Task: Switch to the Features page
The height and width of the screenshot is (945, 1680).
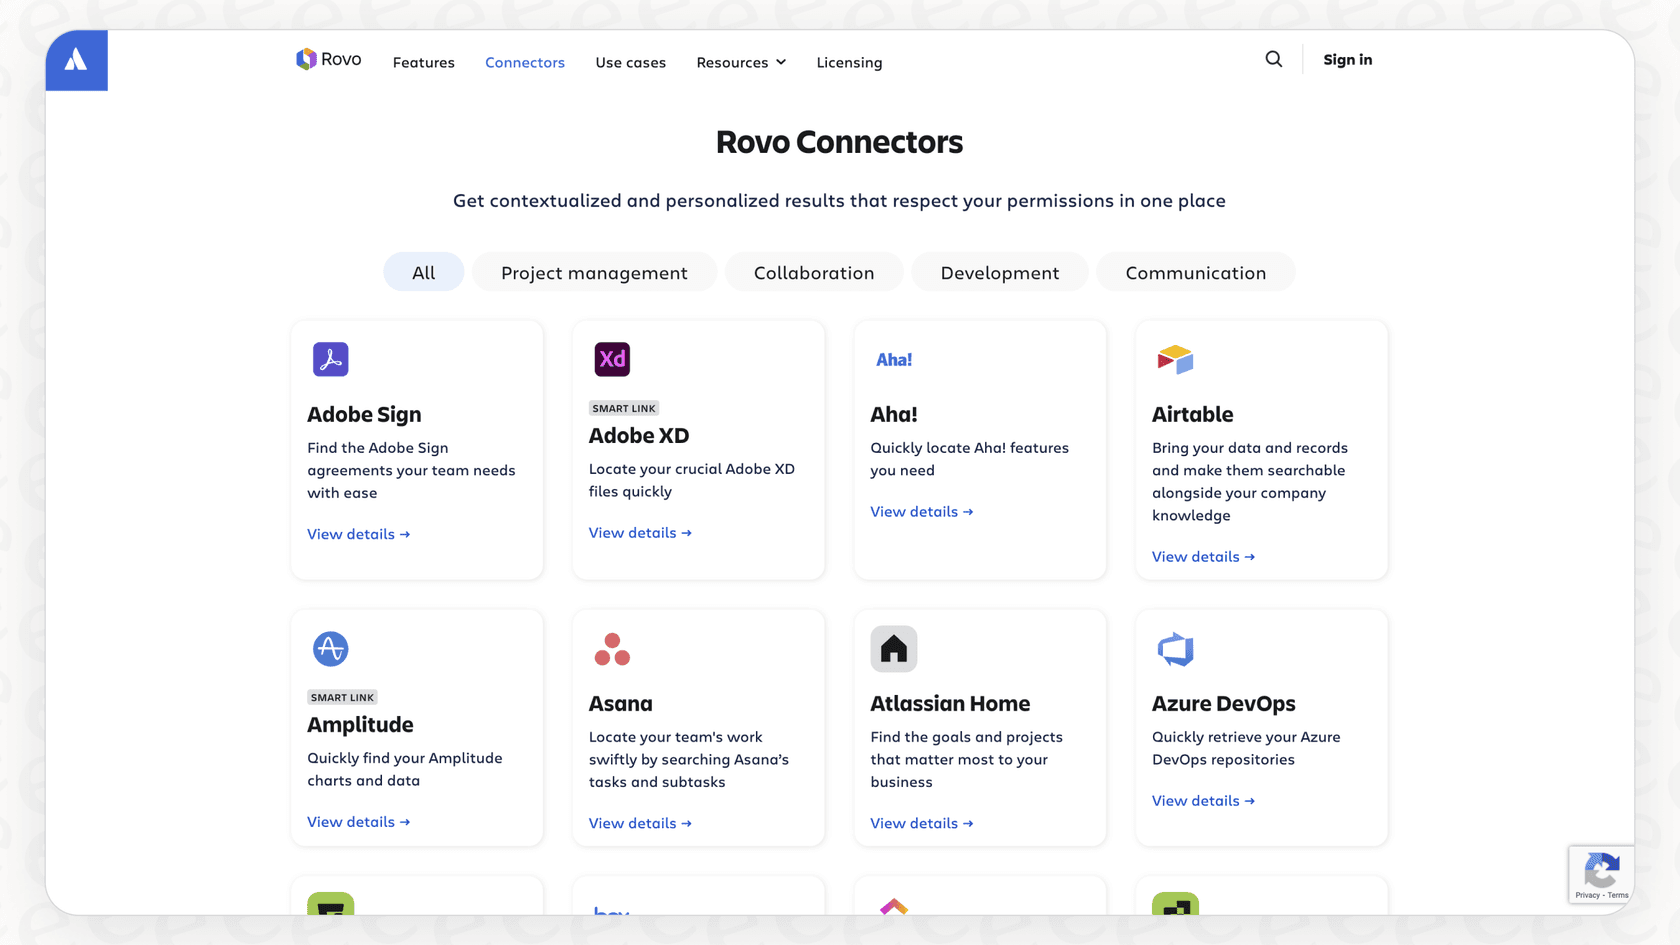Action: click(423, 62)
